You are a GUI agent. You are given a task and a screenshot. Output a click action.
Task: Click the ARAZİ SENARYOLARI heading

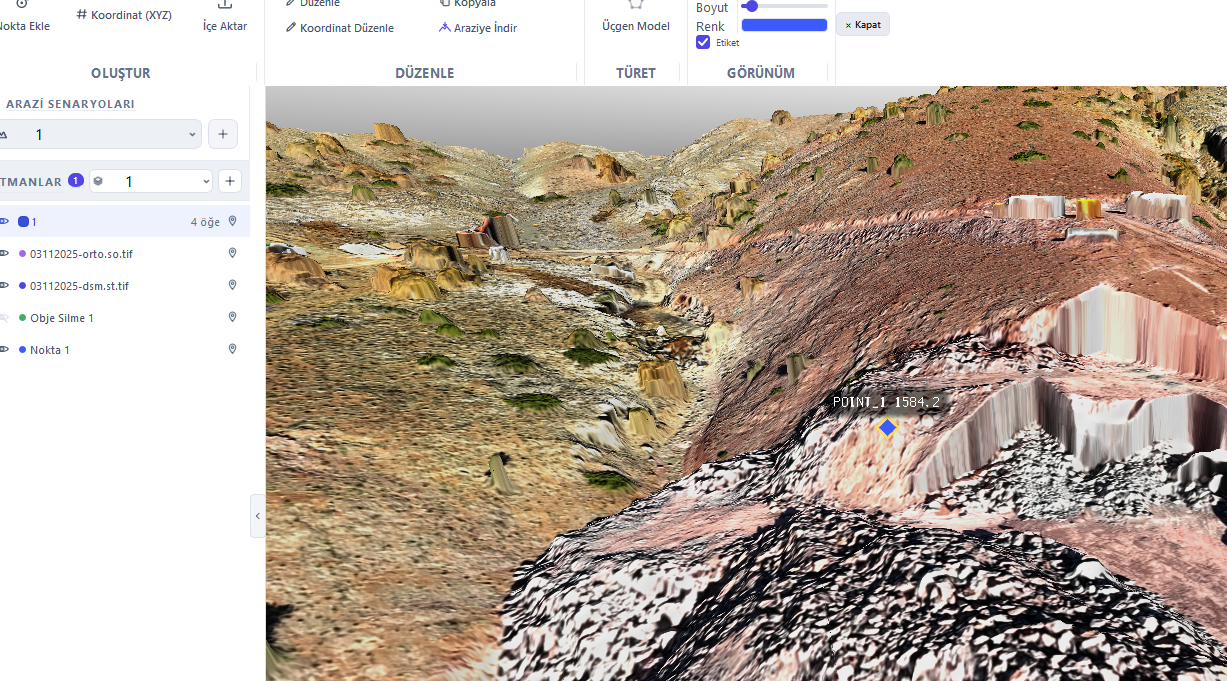(x=70, y=104)
